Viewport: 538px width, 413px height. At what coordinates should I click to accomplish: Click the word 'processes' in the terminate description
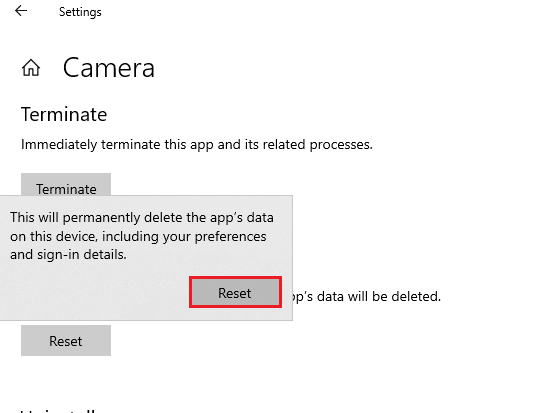click(341, 145)
